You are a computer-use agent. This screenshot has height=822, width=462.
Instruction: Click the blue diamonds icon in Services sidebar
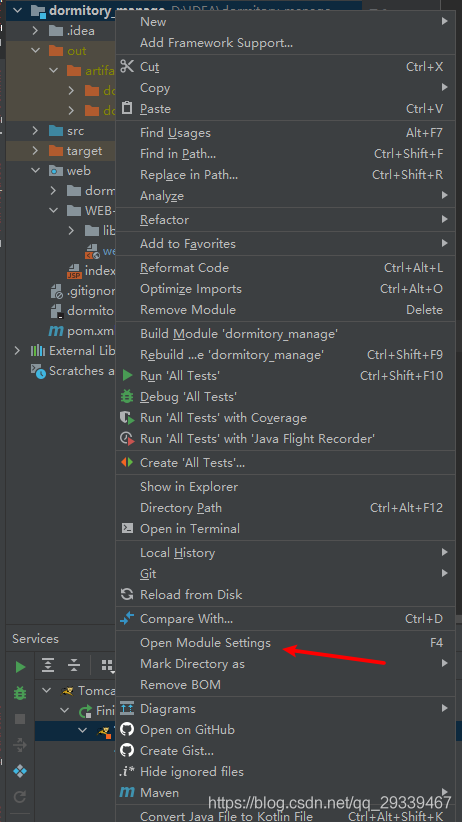tap(20, 771)
